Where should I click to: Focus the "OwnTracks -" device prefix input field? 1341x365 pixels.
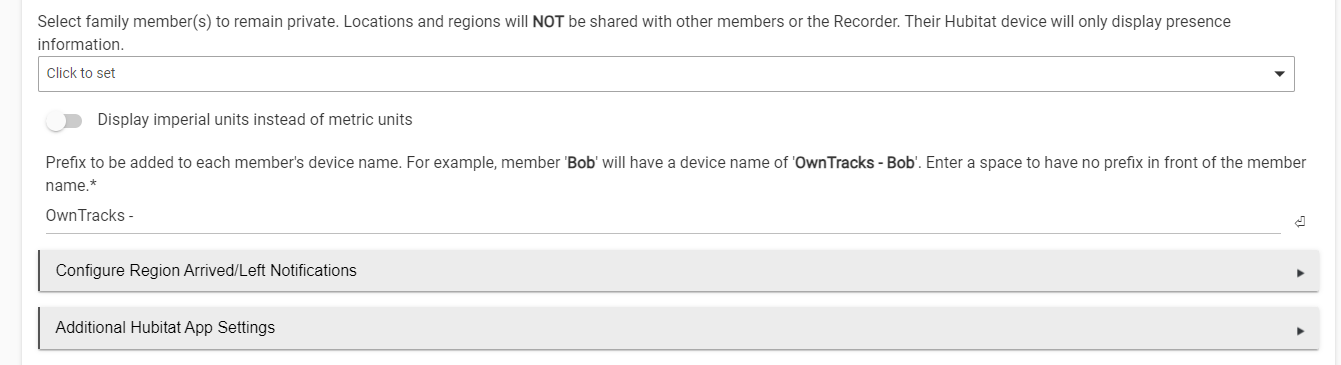pos(663,216)
